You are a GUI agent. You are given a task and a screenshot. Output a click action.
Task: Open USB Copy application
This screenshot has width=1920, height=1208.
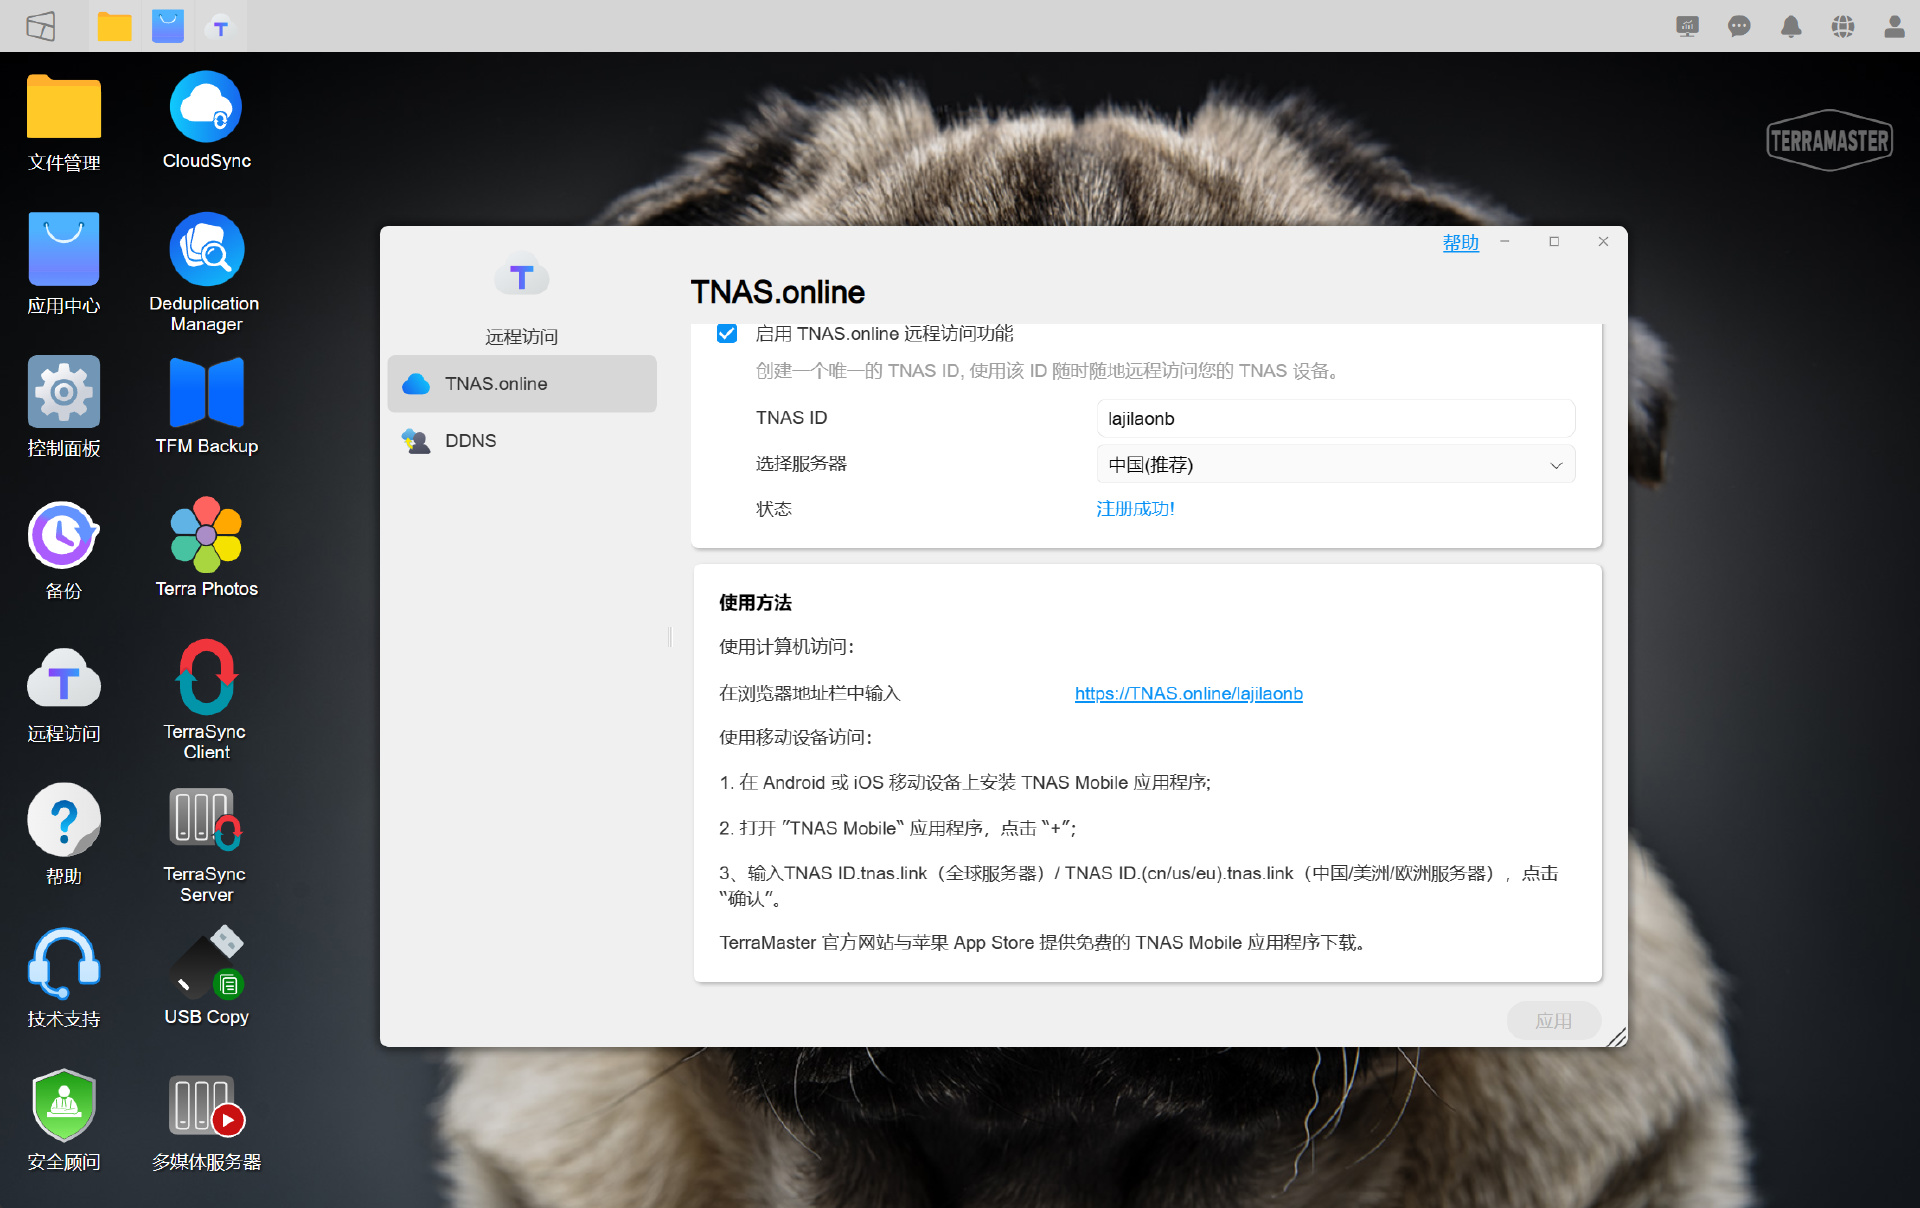tap(206, 964)
